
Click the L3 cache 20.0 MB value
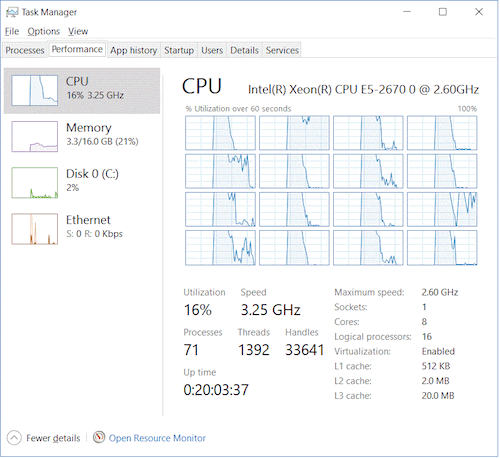438,396
